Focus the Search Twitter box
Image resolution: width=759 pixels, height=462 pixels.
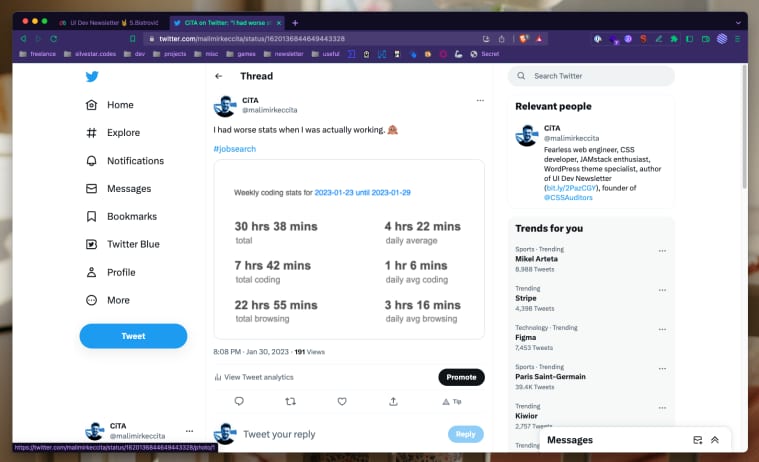591,76
